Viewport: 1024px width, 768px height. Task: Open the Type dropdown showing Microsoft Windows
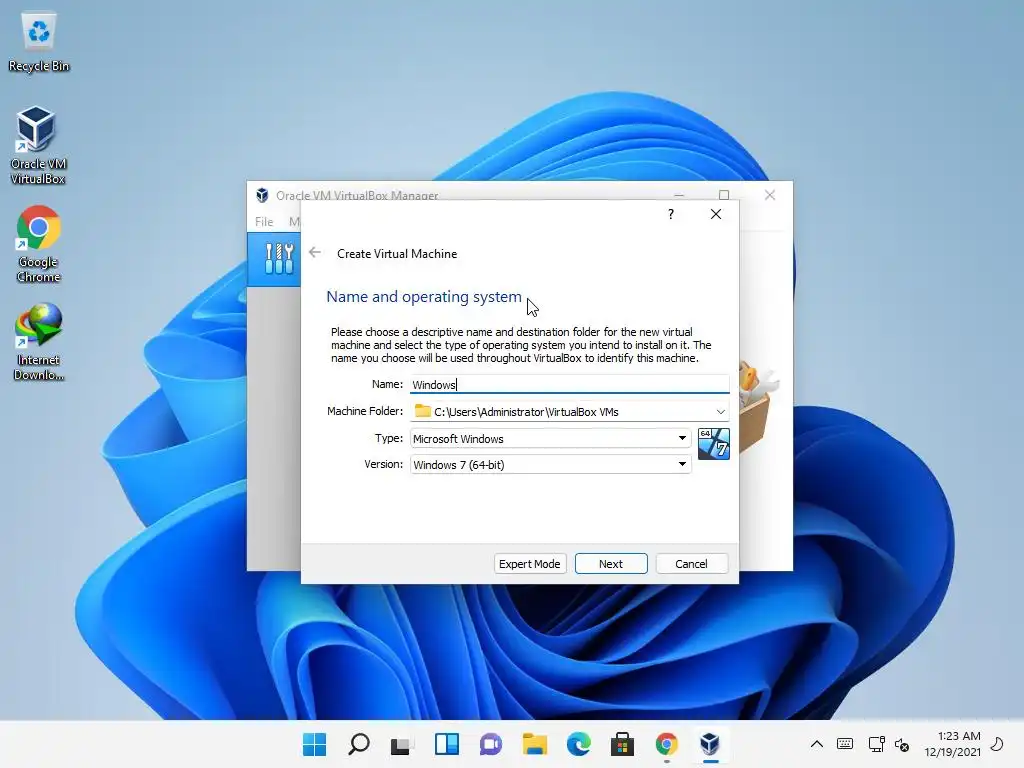coord(551,438)
